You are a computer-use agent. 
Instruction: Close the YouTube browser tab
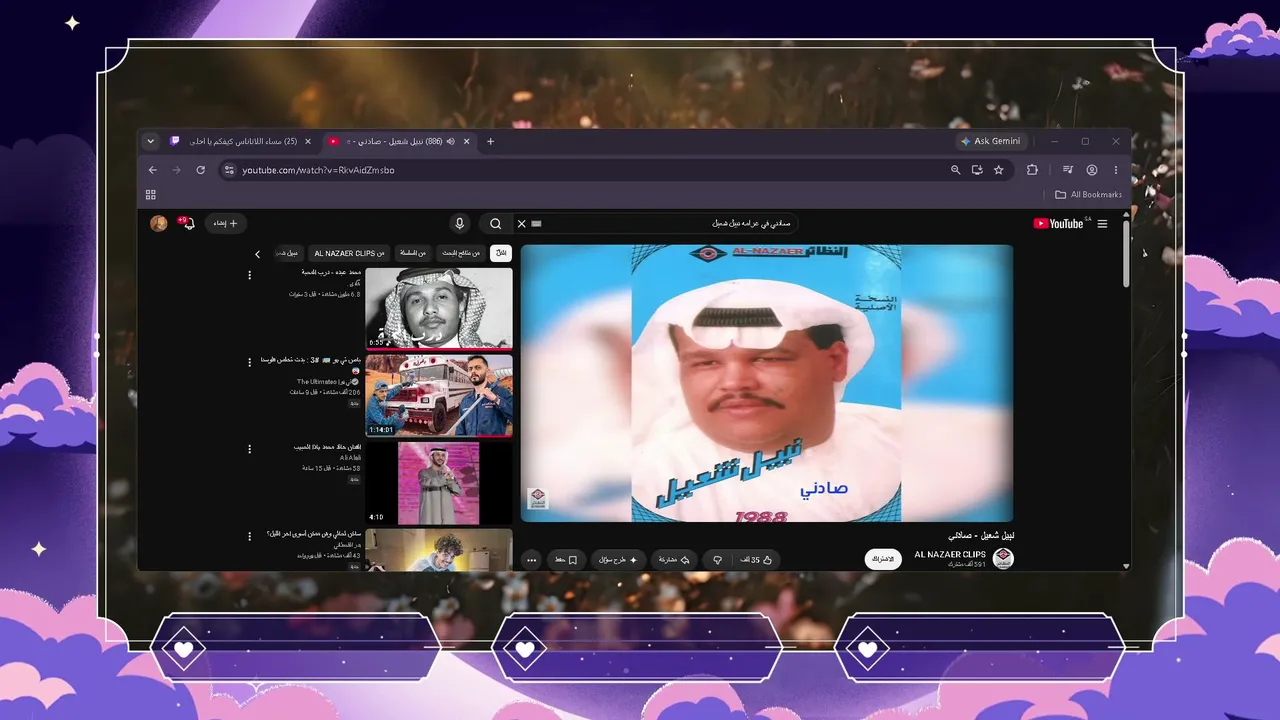(467, 141)
